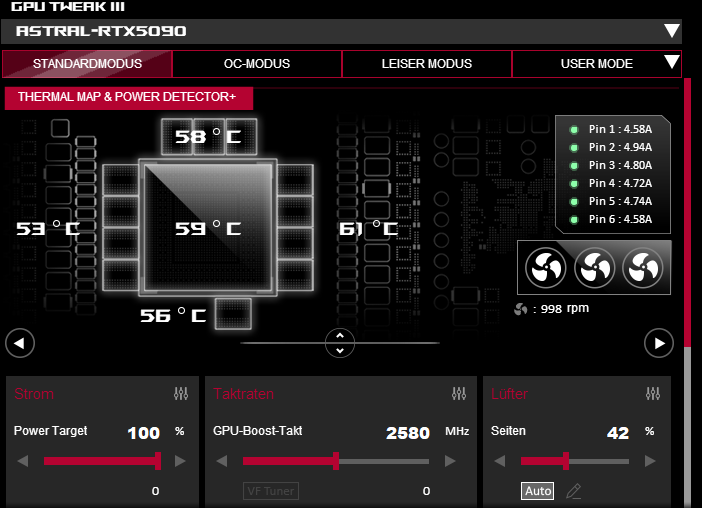Click the 58 °C top memory temperature

point(208,136)
